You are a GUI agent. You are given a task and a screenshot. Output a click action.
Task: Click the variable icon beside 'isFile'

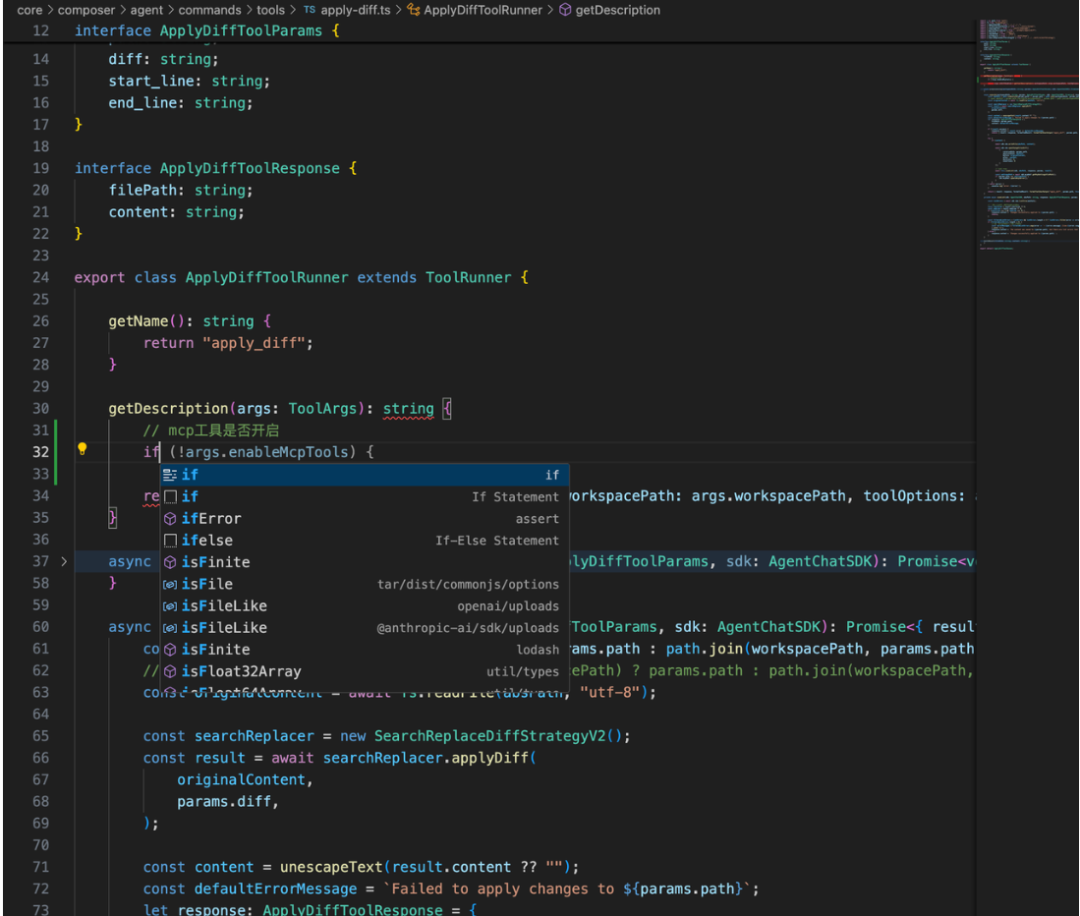pos(170,584)
